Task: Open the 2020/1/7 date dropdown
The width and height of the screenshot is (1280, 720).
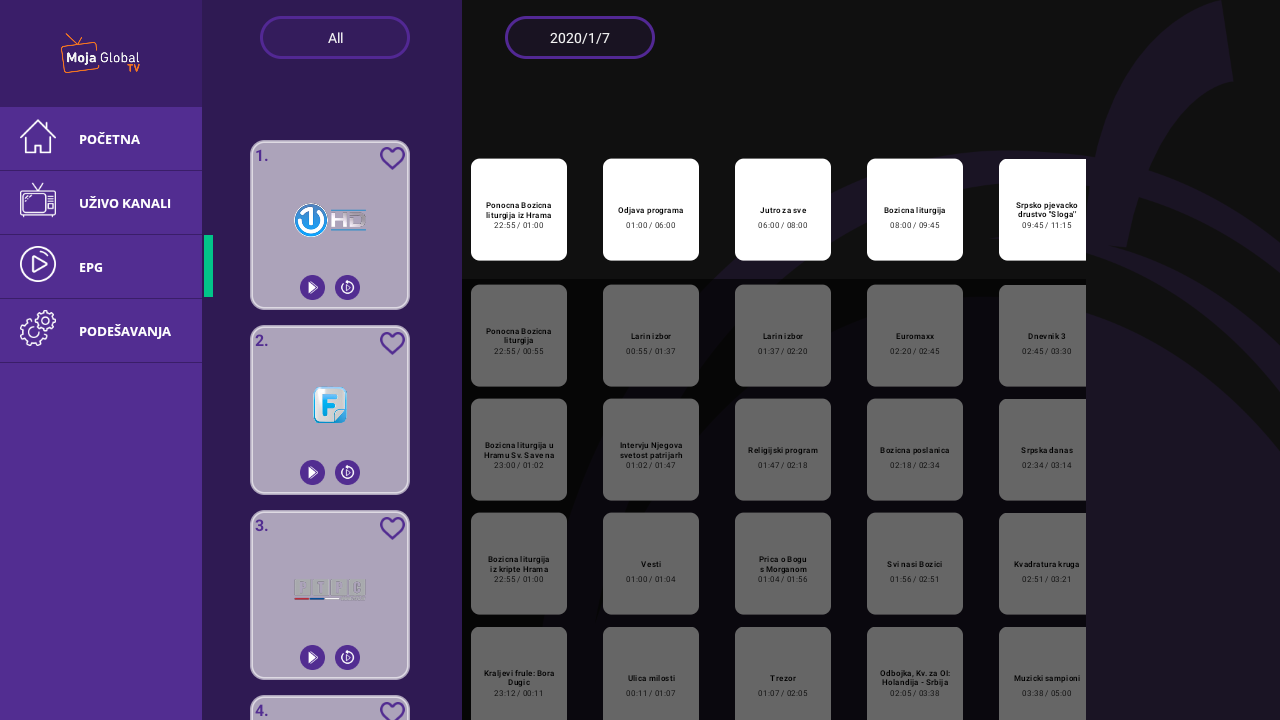Action: click(x=580, y=38)
